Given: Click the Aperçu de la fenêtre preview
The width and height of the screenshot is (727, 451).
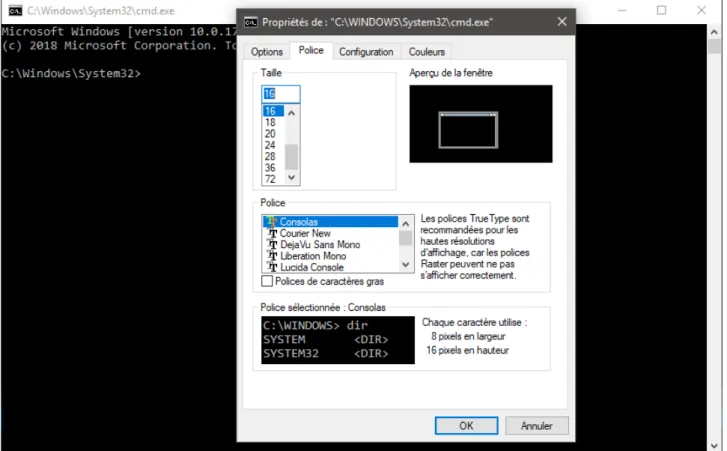Looking at the screenshot, I should point(481,124).
